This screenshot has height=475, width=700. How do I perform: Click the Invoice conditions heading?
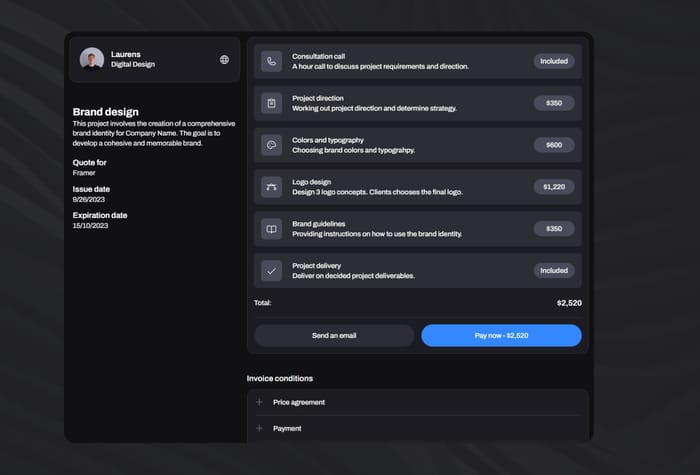[x=280, y=379]
